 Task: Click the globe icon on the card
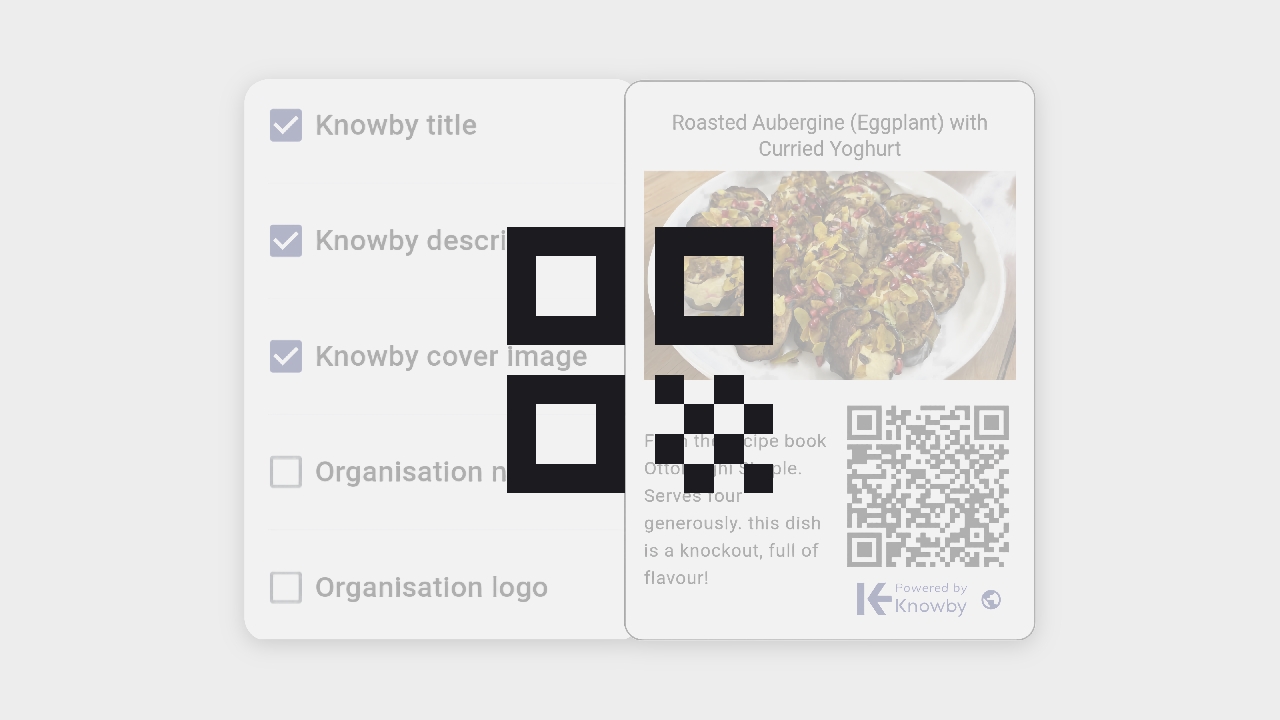coord(991,599)
